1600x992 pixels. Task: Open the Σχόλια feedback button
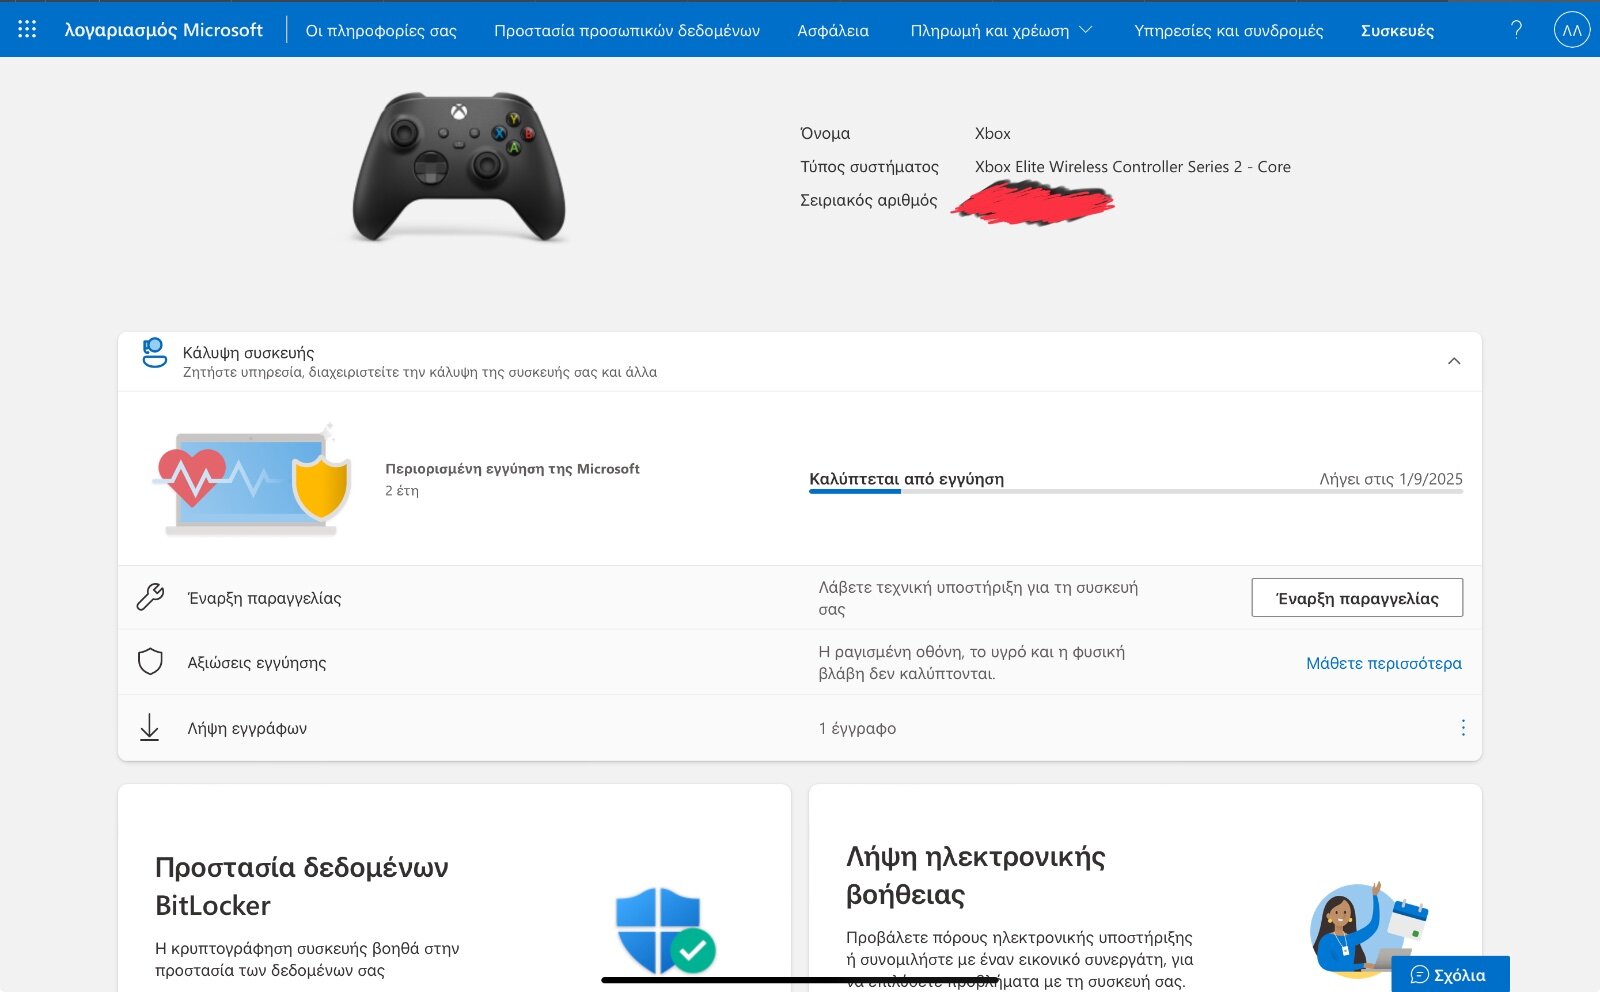point(1450,975)
